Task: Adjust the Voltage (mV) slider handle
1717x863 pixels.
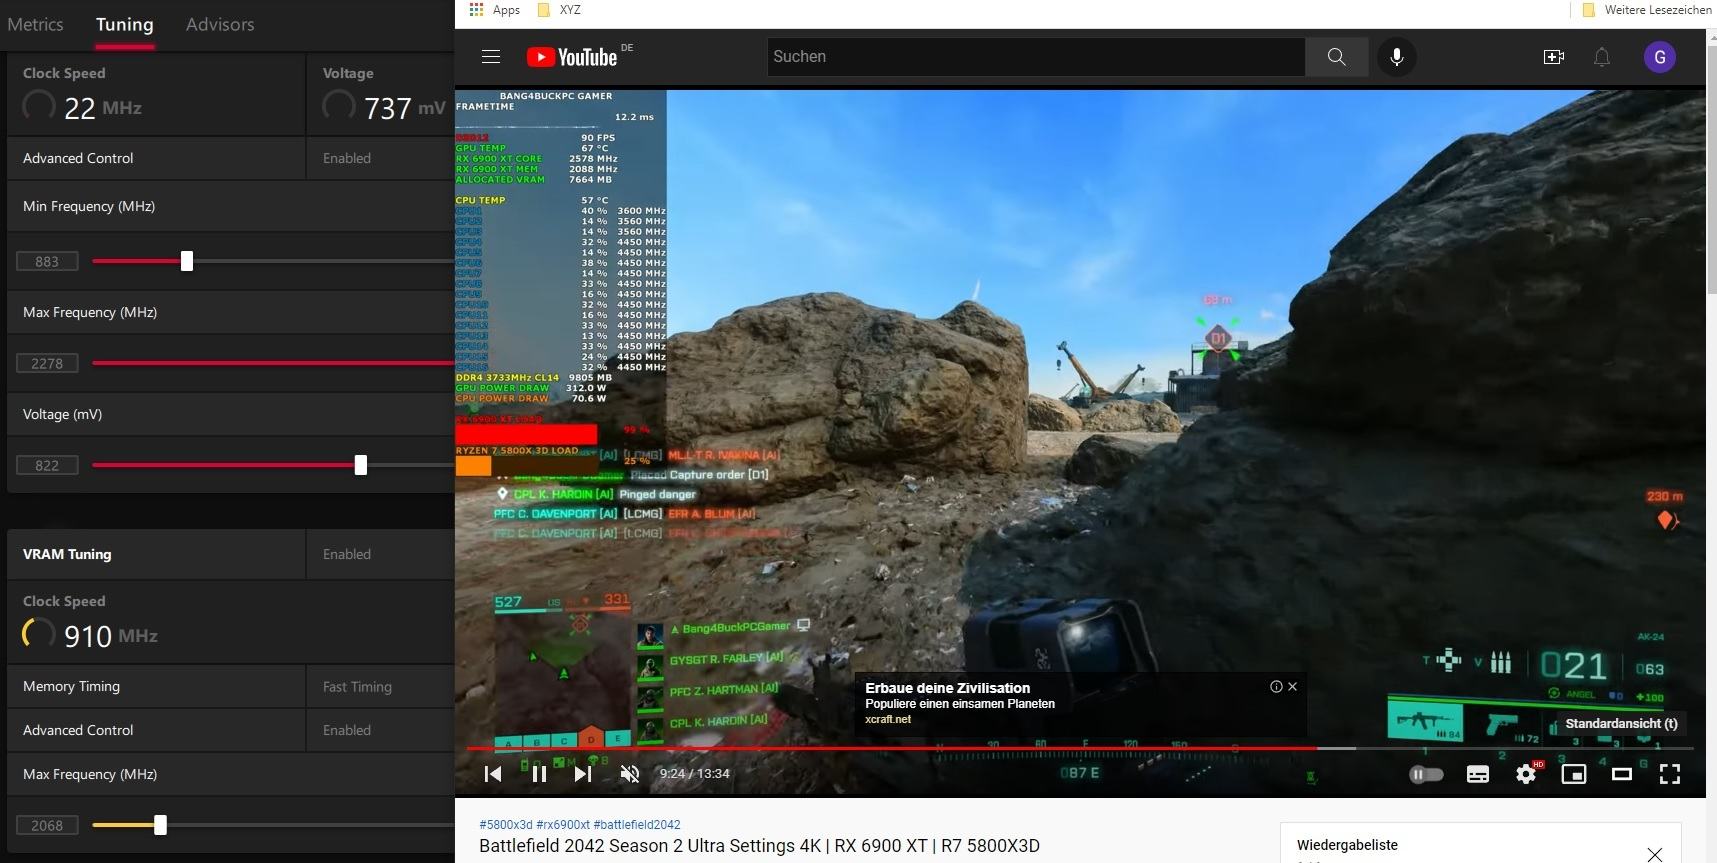Action: coord(361,465)
